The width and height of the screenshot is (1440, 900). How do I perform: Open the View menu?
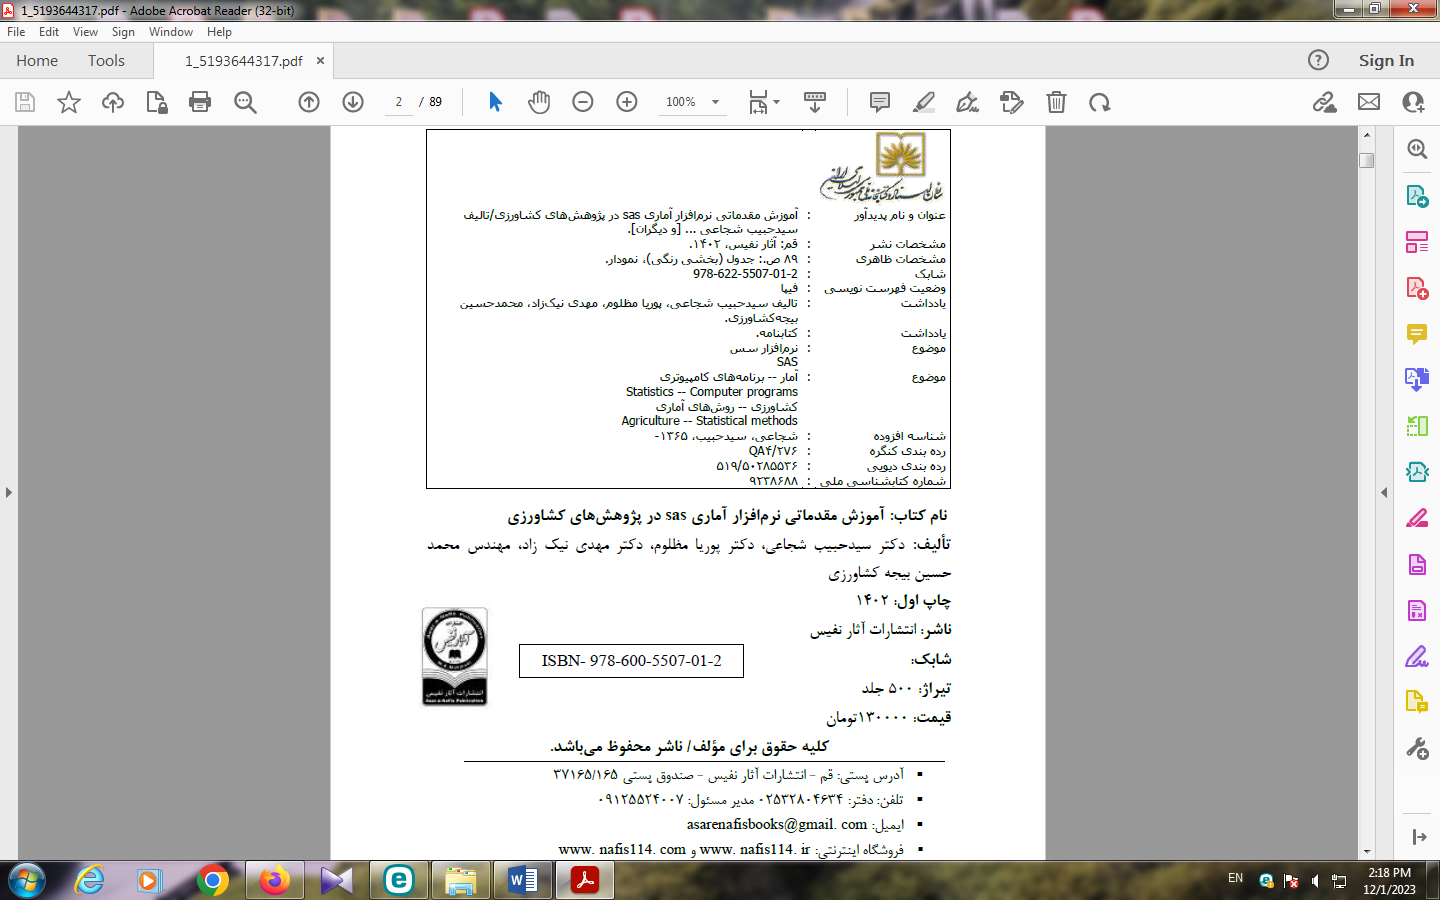(85, 32)
